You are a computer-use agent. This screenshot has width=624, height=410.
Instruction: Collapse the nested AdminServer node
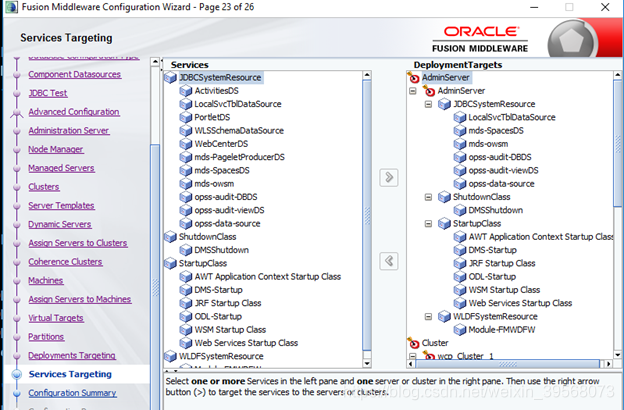tap(413, 91)
